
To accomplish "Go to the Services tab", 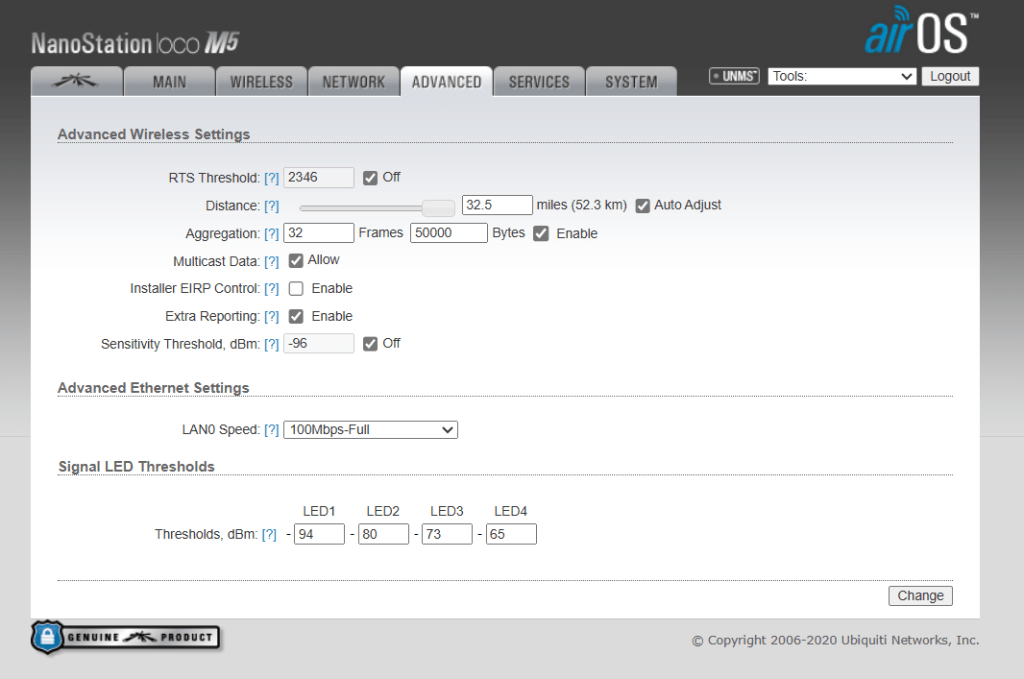I will pos(539,82).
